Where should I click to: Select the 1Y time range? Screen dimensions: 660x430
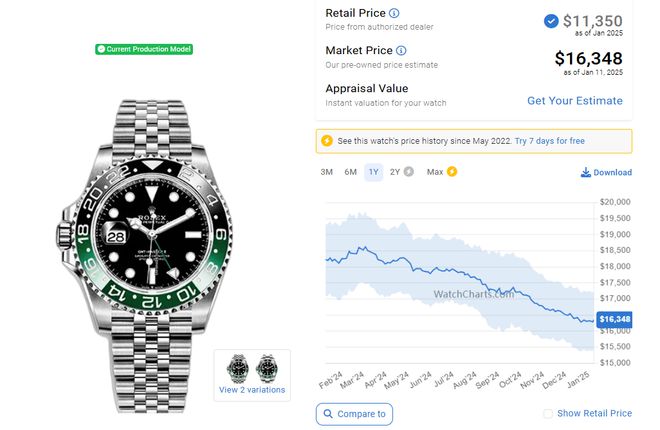[x=374, y=172]
